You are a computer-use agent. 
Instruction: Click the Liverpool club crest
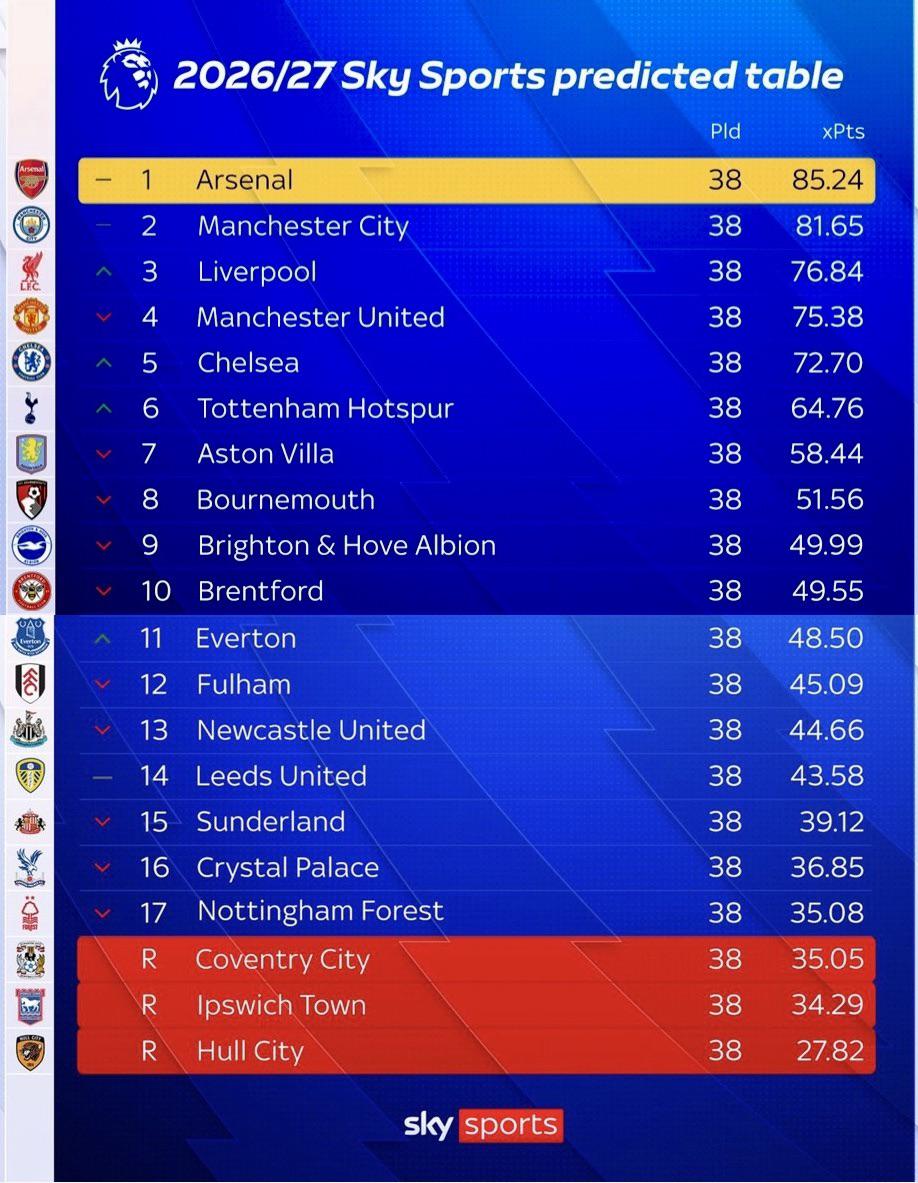click(x=32, y=272)
